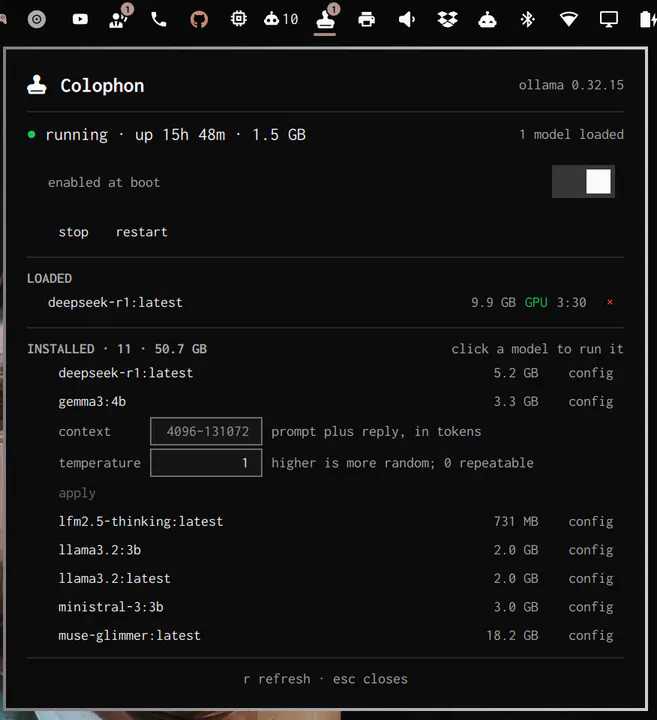
Task: Run the lfm2.5-thinking:latest model
Action: 141,522
